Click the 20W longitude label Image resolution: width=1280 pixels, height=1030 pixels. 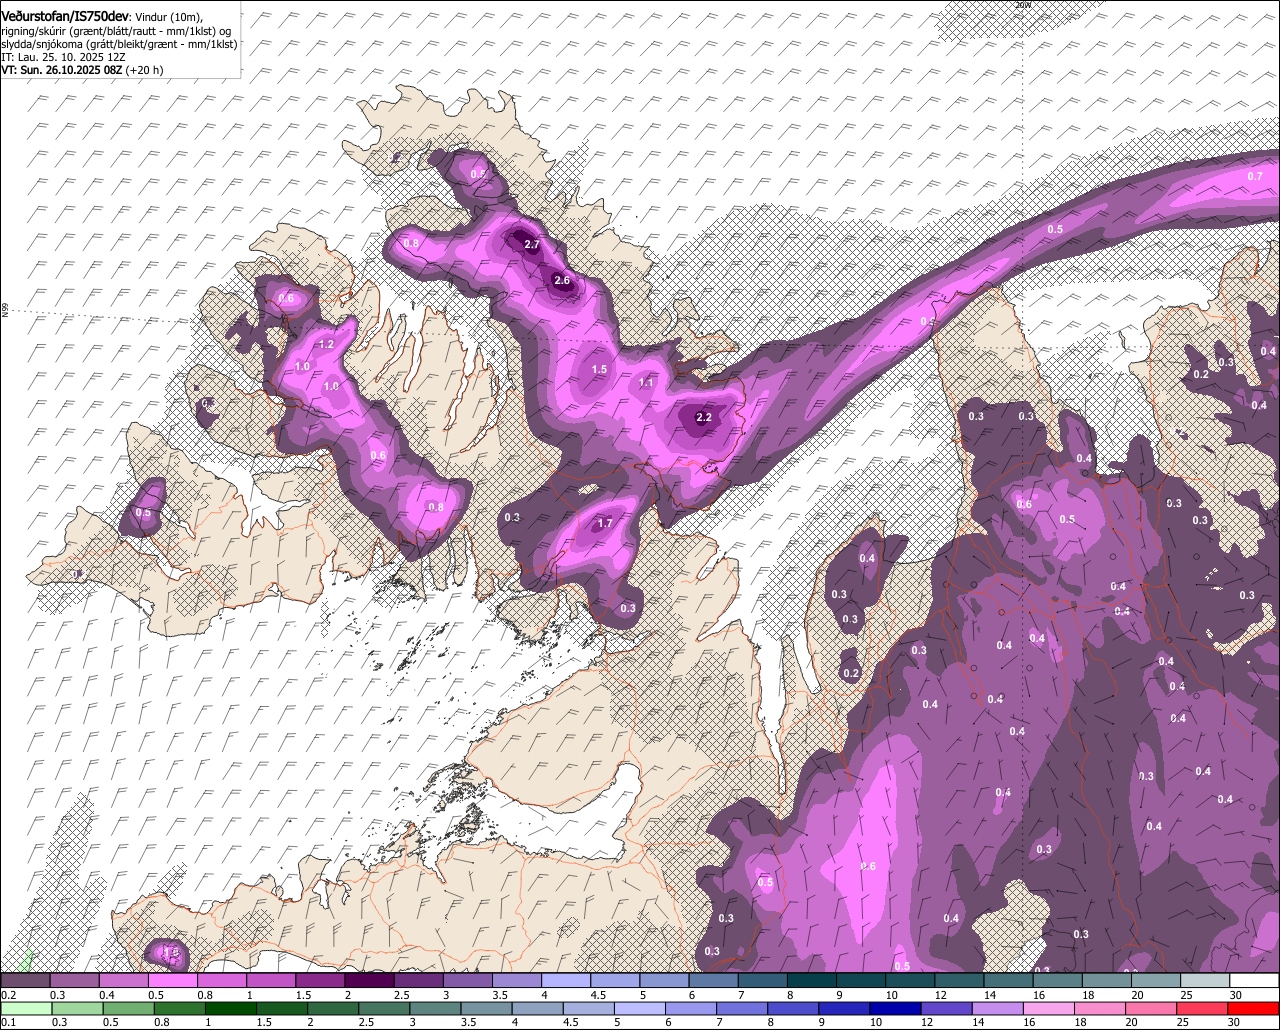coord(1022,5)
